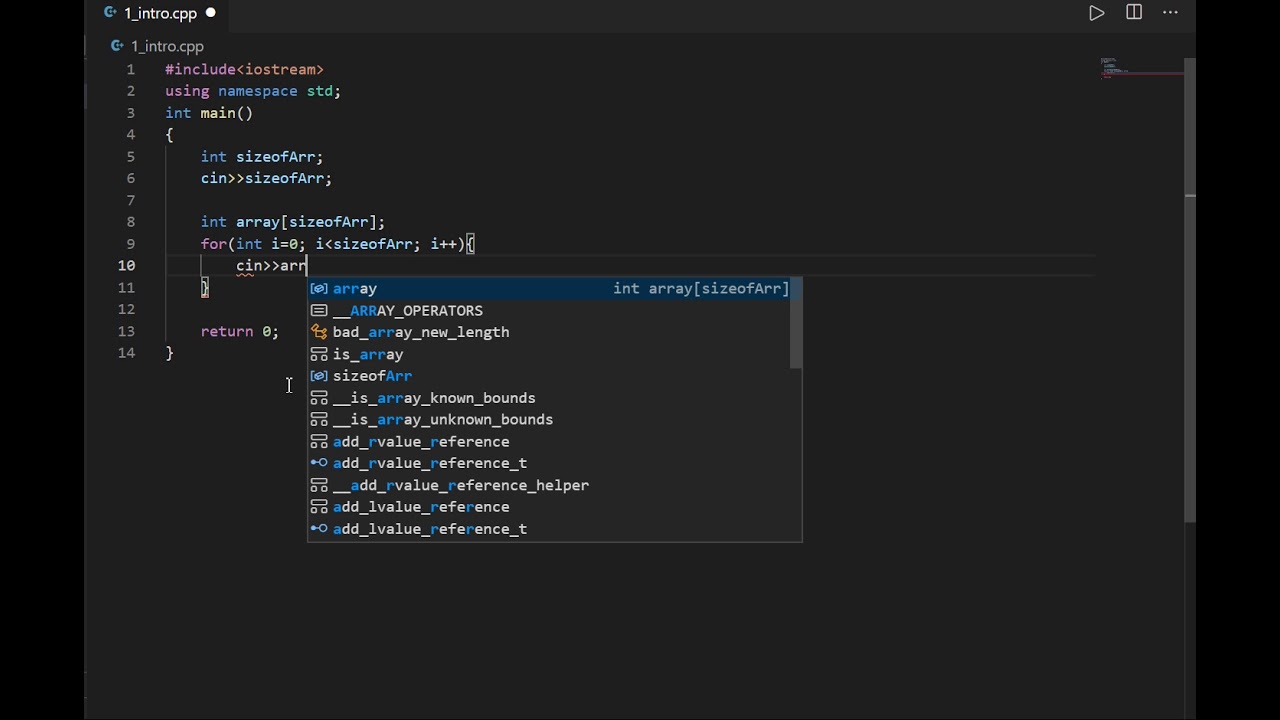Choose the 'array' autocomplete suggestion

[355, 289]
